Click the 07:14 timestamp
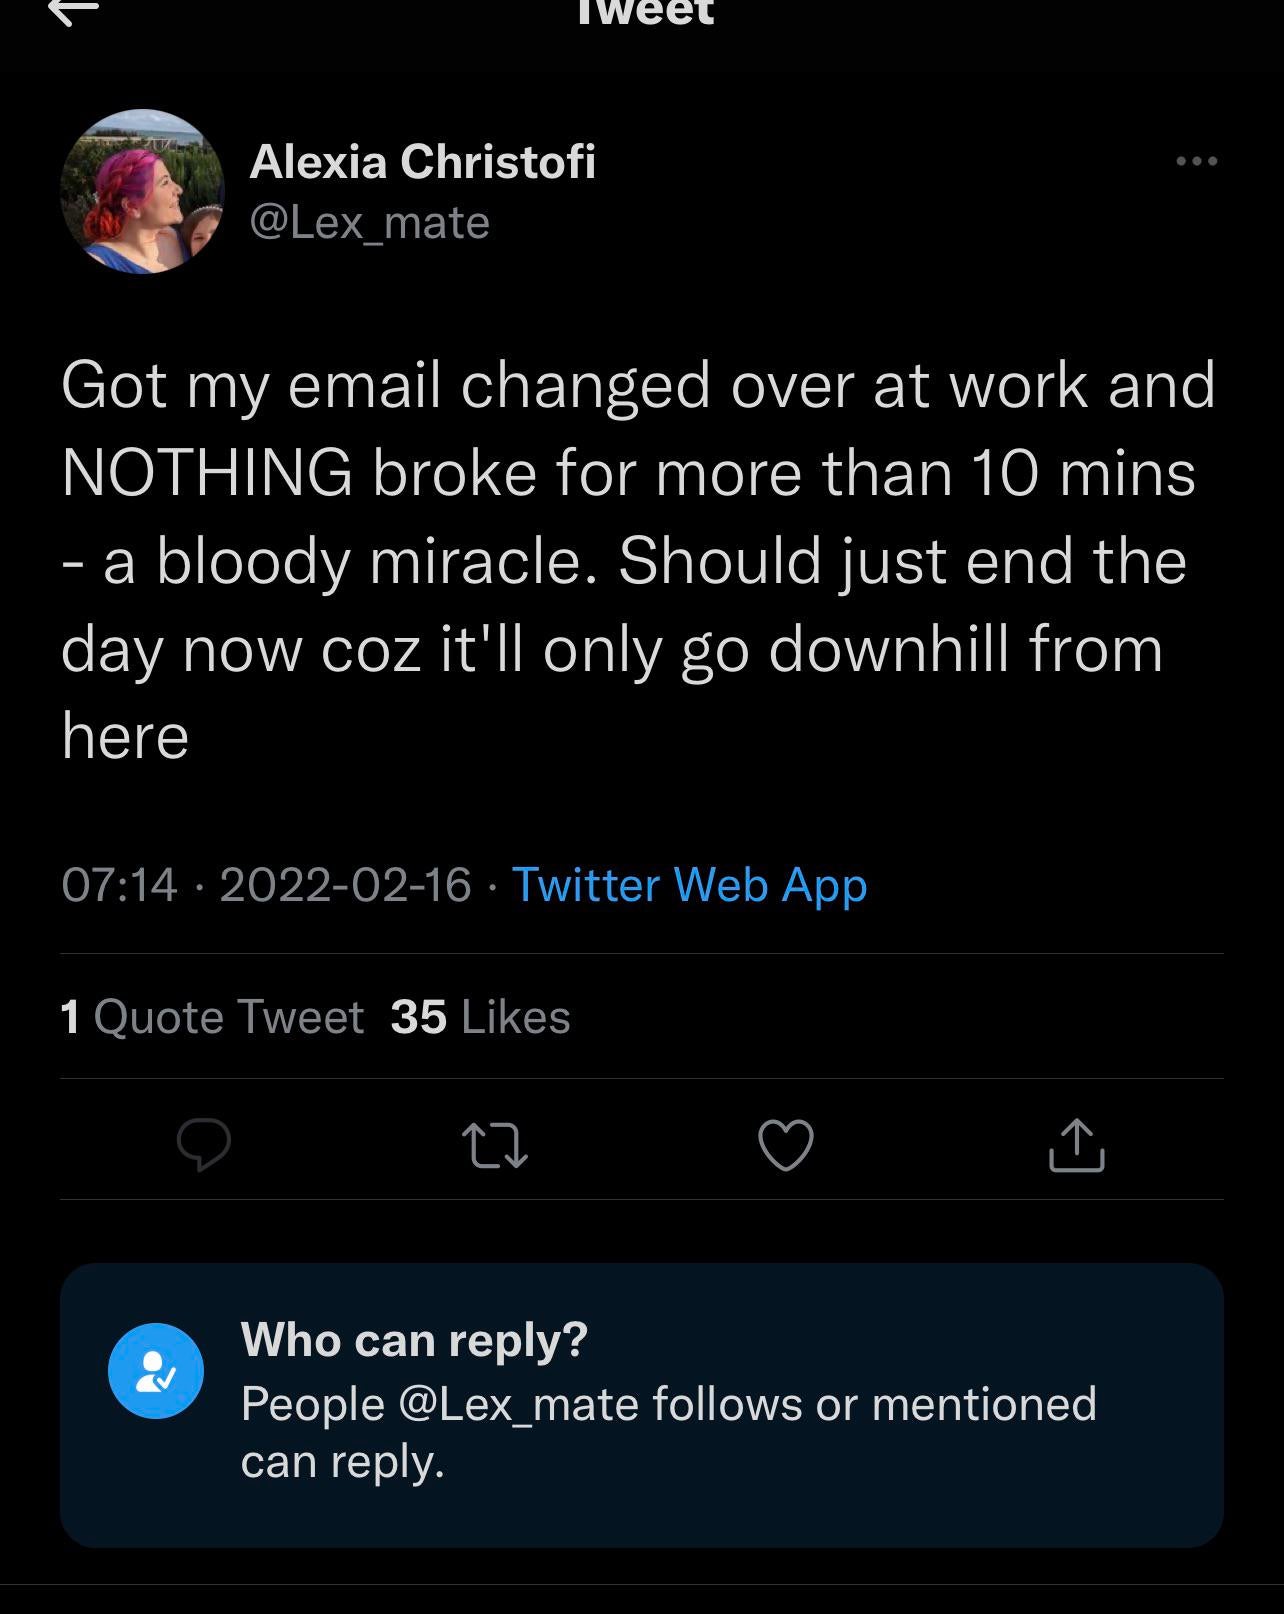Viewport: 1284px width, 1614px height. (x=119, y=885)
